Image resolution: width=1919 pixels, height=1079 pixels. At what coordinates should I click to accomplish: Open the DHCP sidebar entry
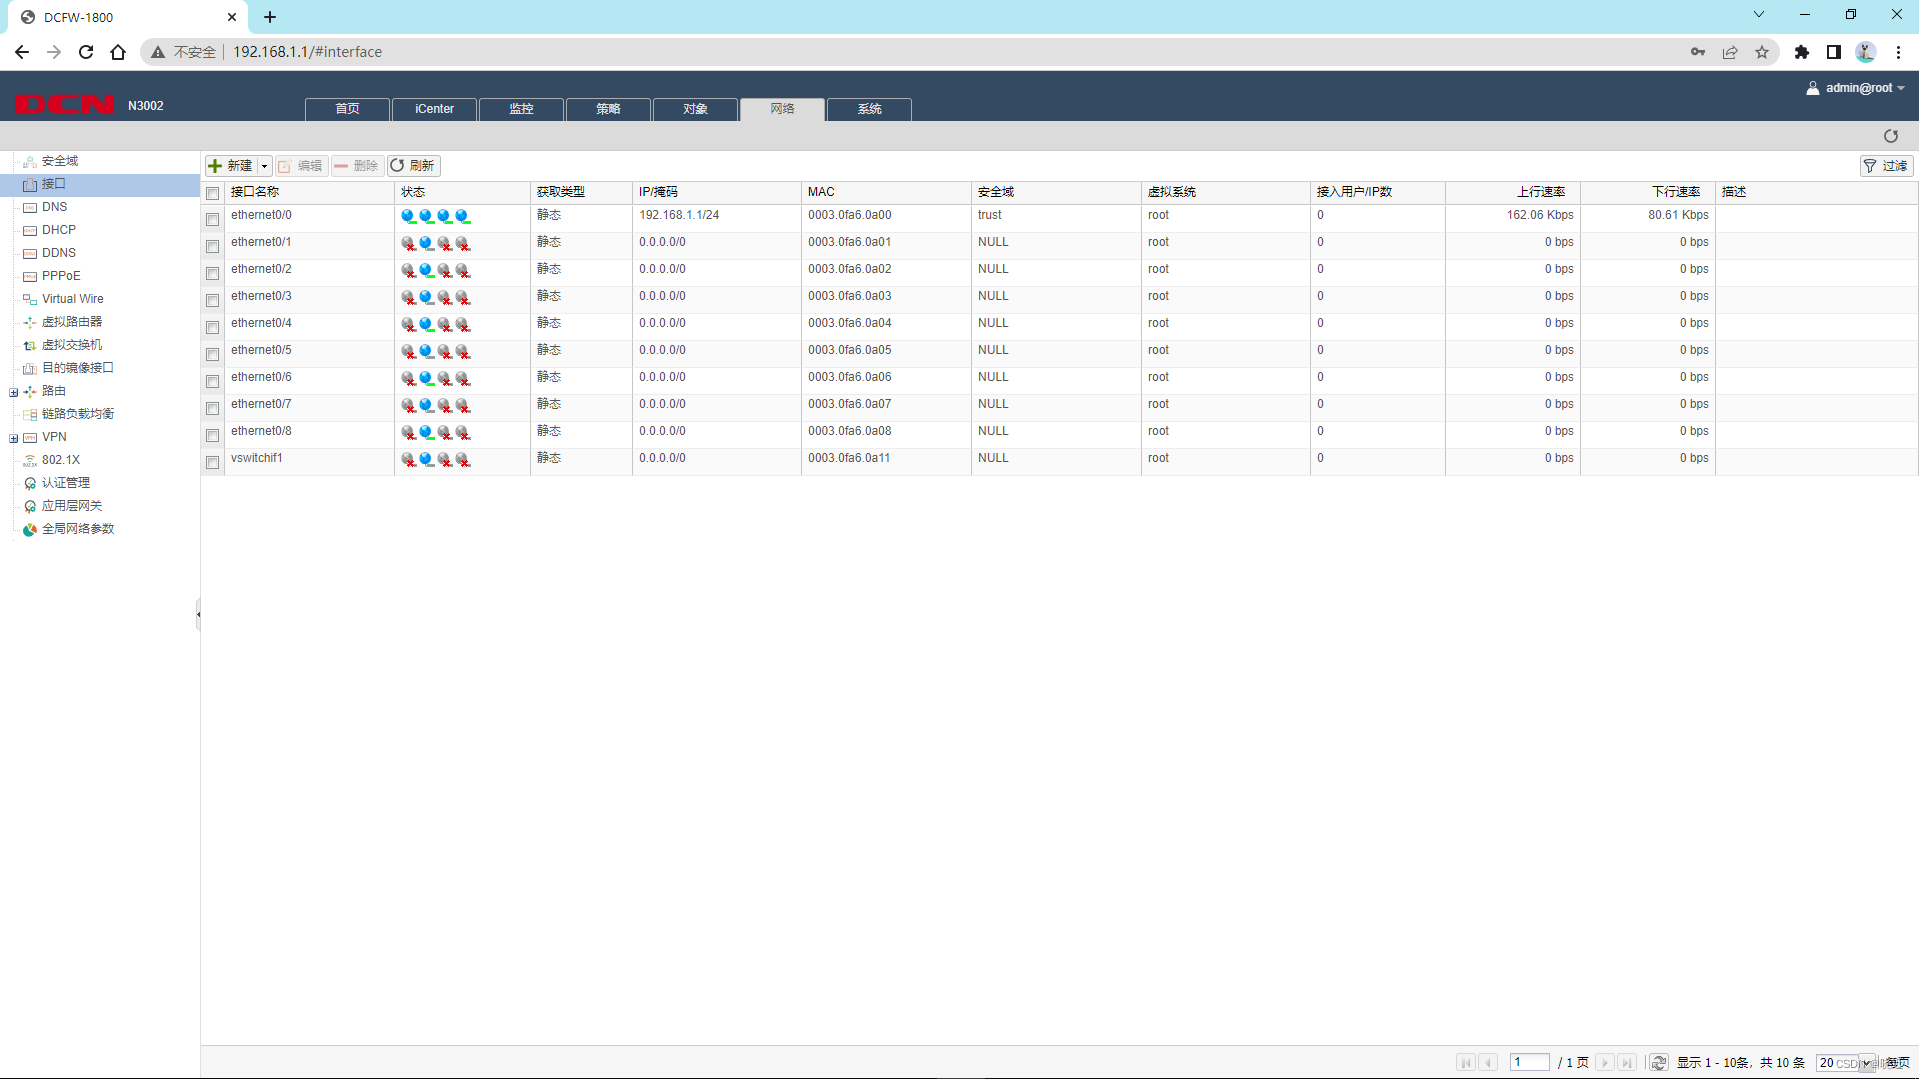58,230
